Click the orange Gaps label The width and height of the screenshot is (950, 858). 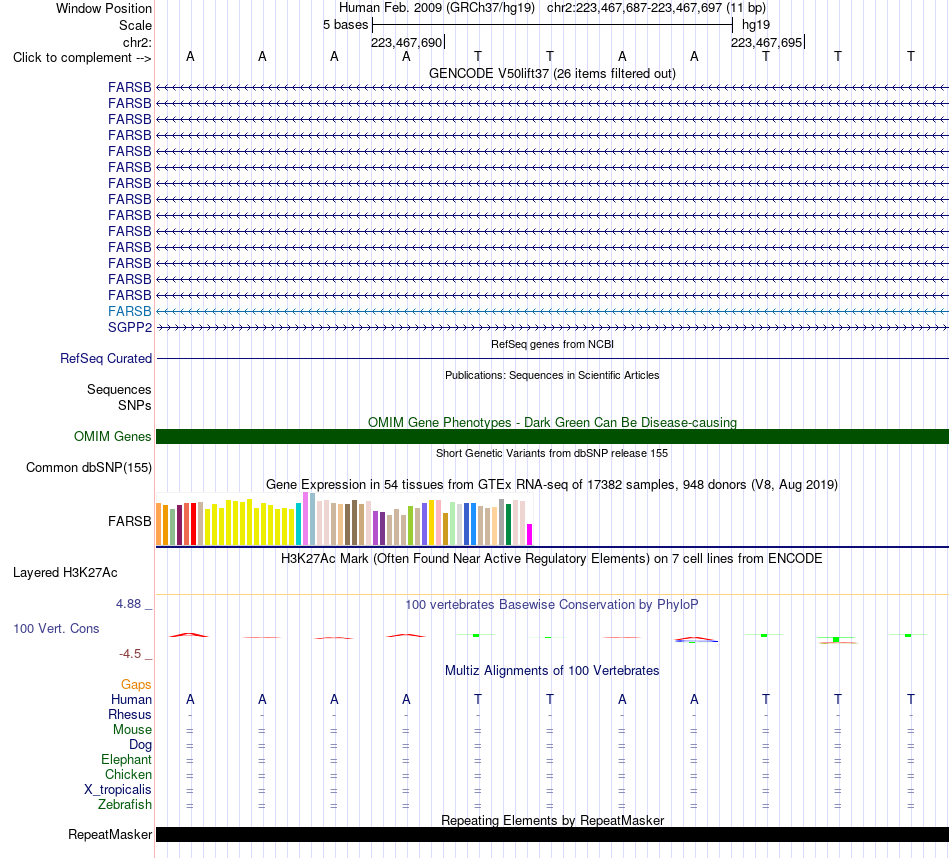tap(136, 685)
